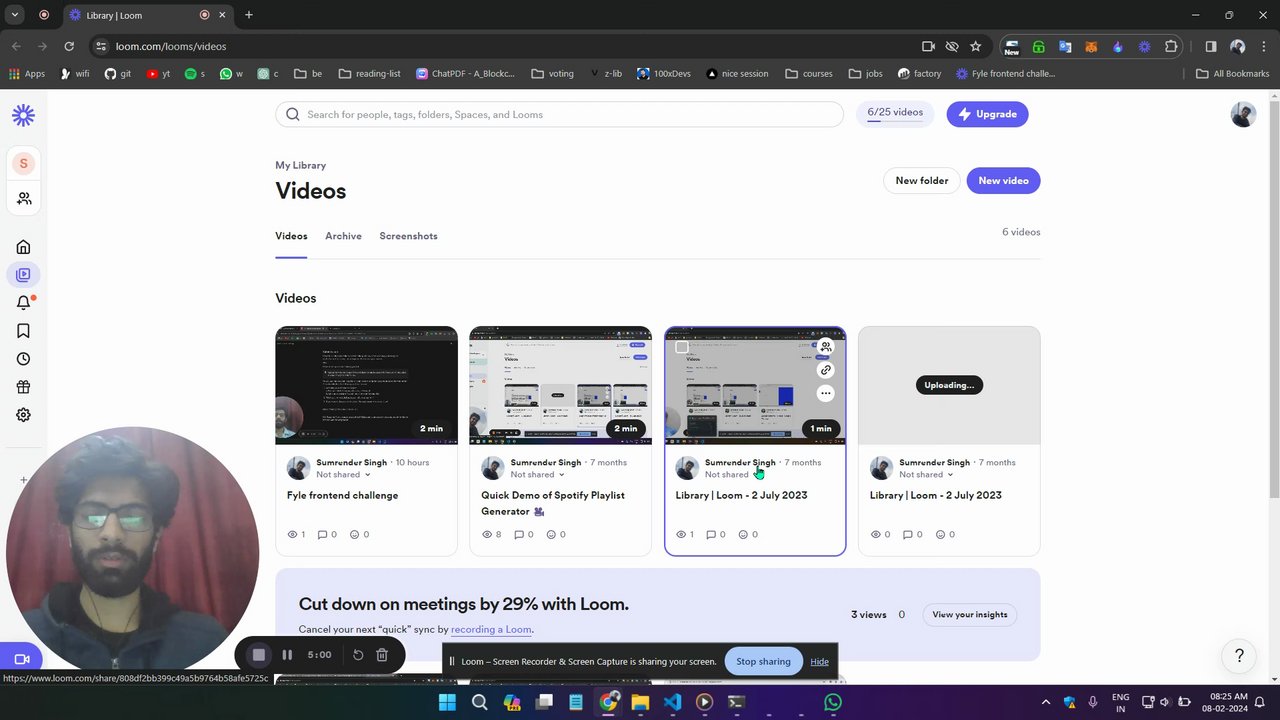
Task: Pause the Loom recording
Action: tap(287, 655)
